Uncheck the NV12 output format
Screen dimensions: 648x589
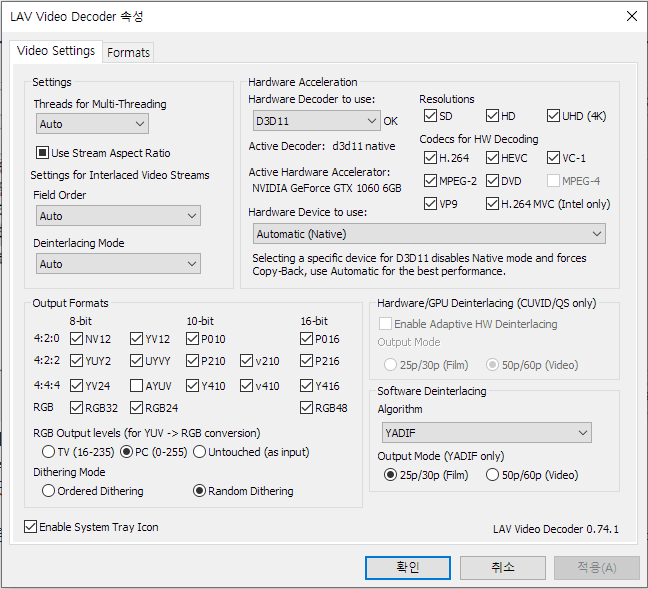77,338
